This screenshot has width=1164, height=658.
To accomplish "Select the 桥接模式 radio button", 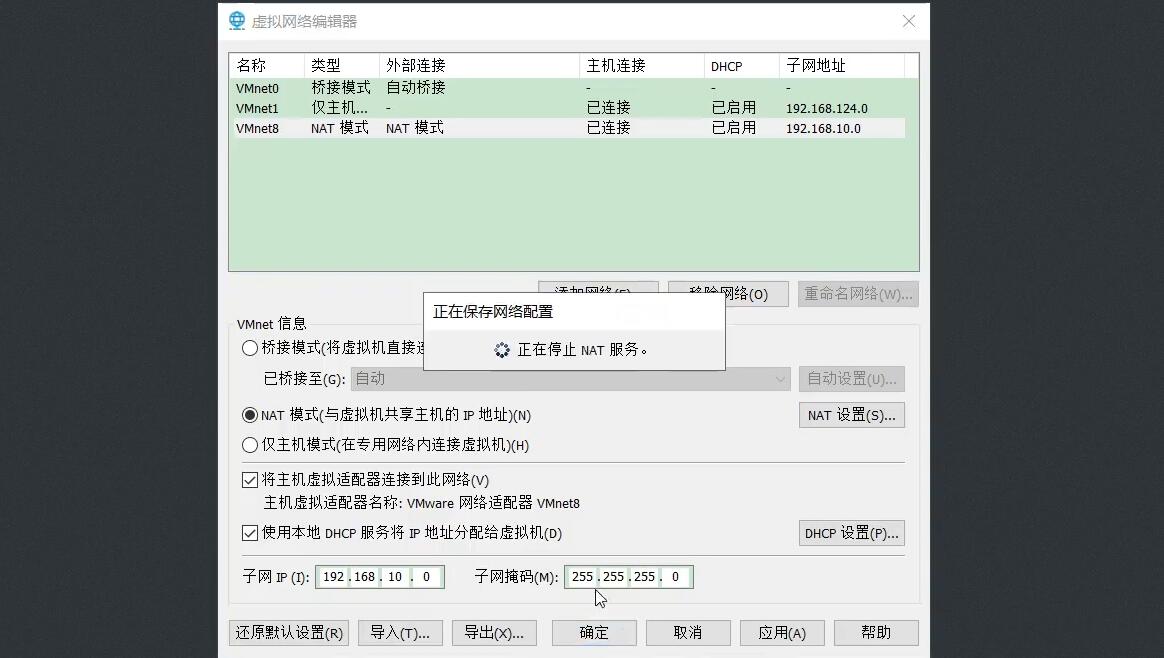I will (x=250, y=348).
